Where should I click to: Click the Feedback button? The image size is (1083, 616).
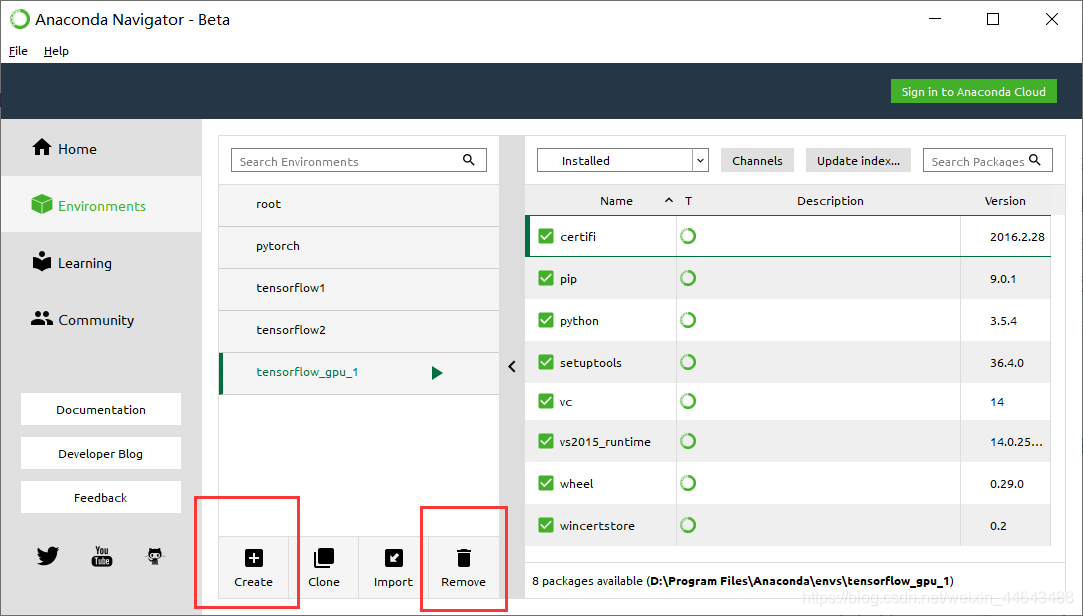[101, 497]
